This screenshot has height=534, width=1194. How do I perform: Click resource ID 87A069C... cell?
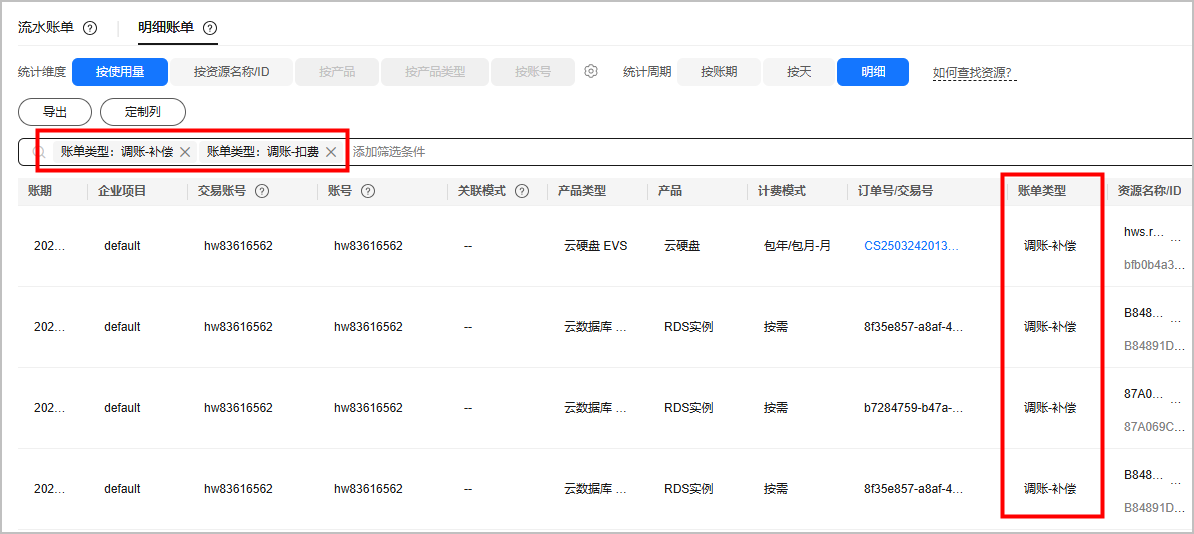(1154, 426)
